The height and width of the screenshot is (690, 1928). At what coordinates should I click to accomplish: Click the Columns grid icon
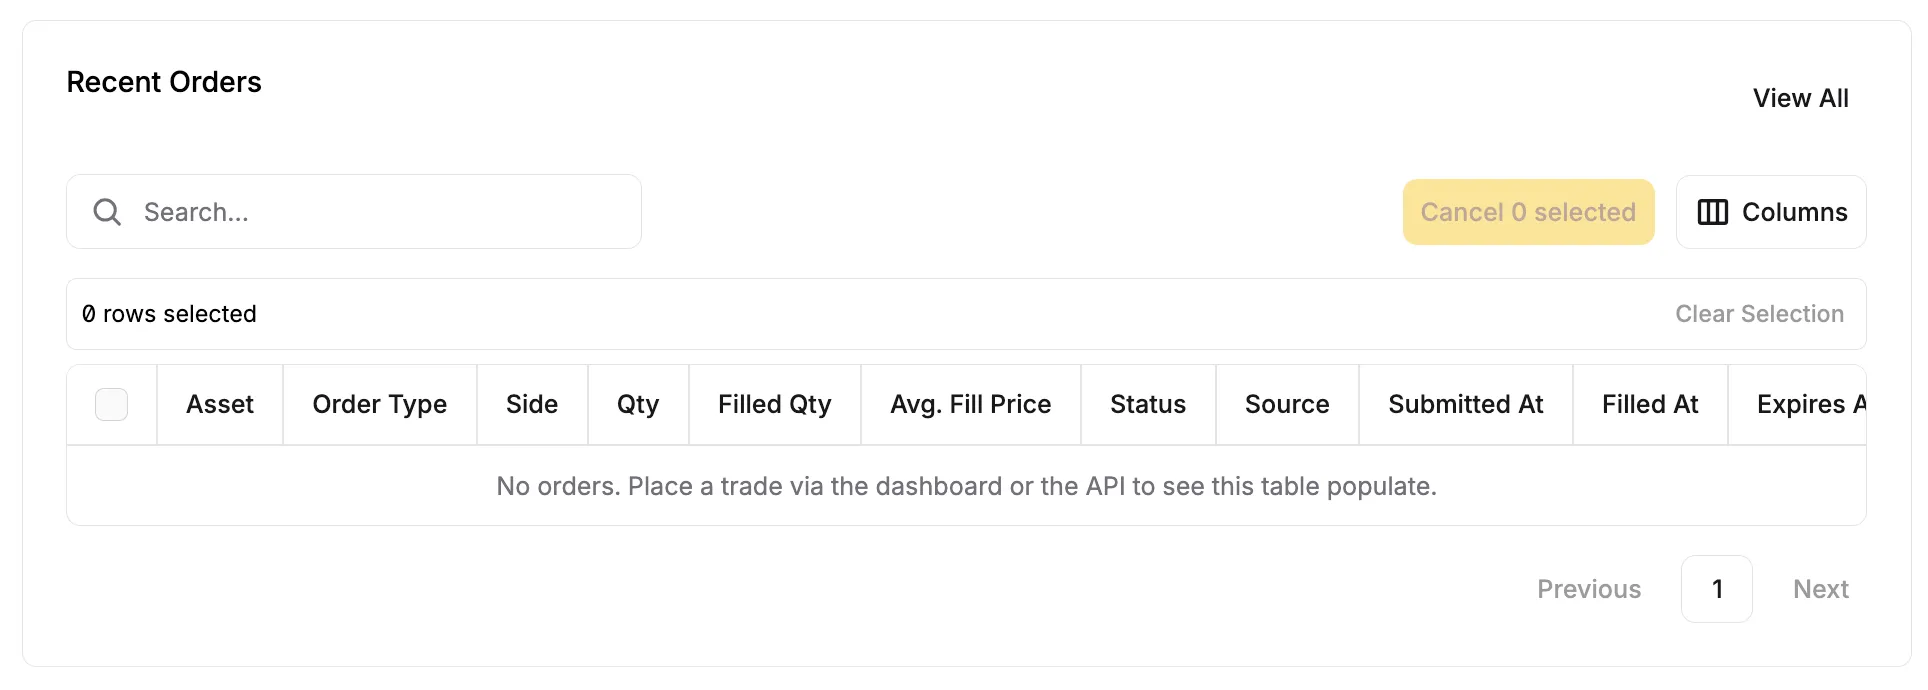(x=1712, y=212)
